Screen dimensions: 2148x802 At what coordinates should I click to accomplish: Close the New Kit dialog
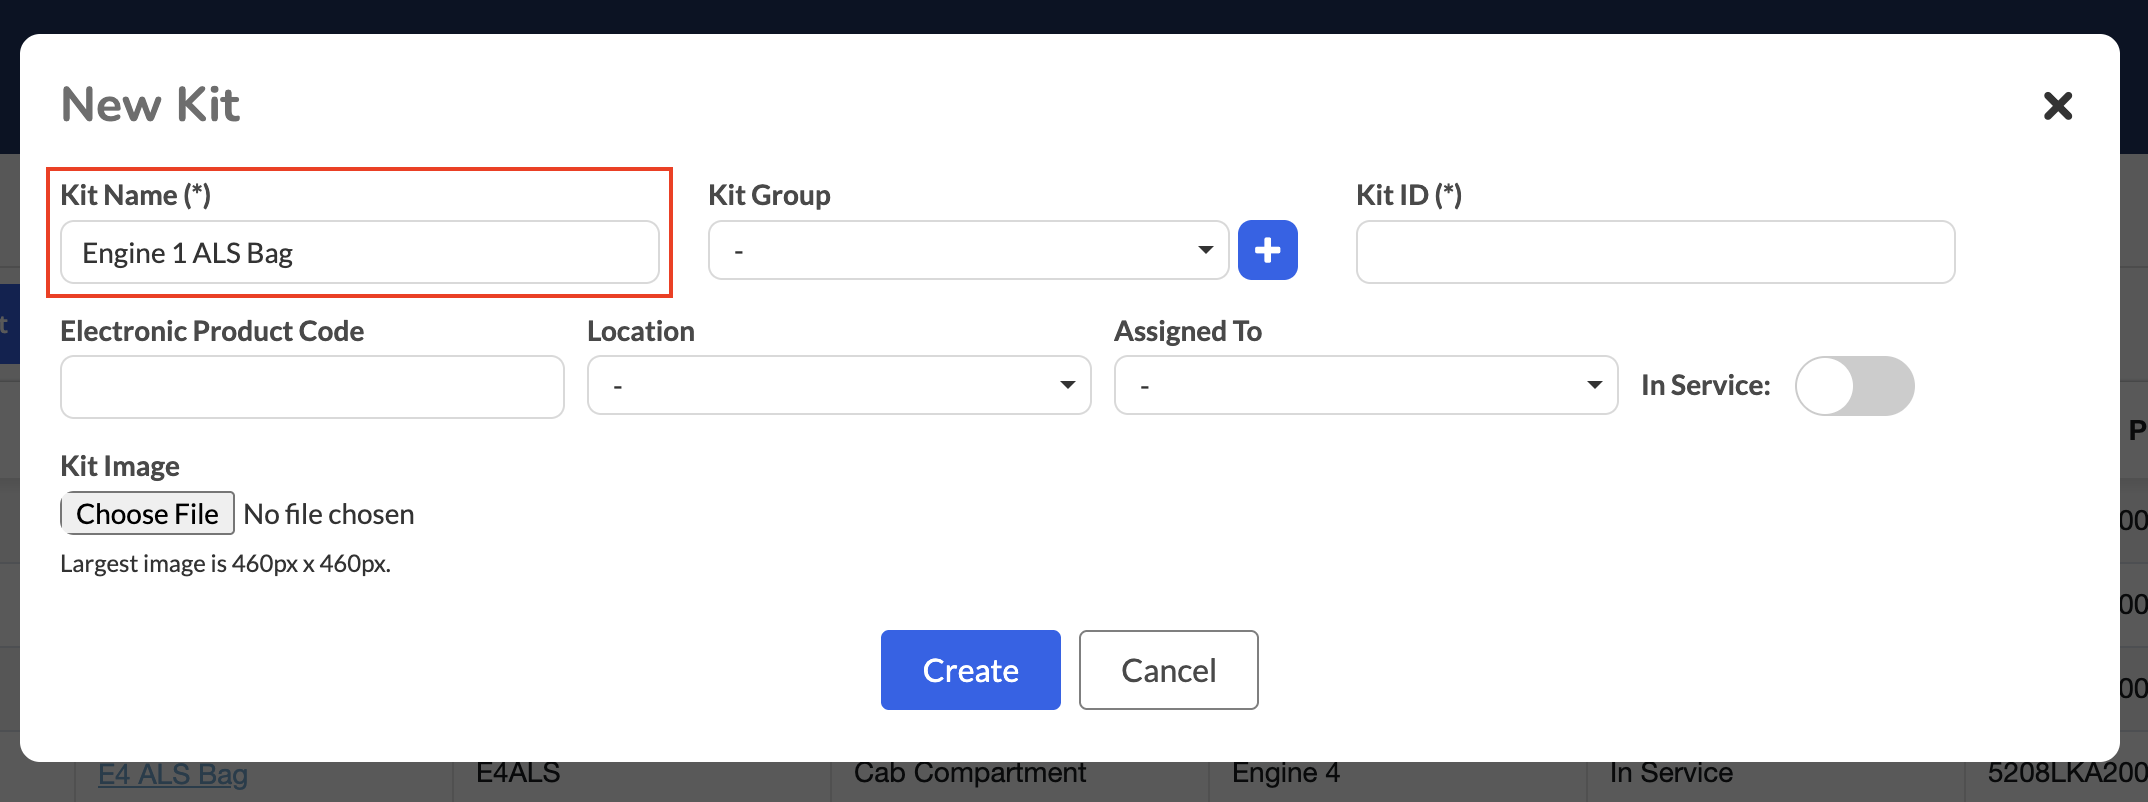tap(2058, 105)
